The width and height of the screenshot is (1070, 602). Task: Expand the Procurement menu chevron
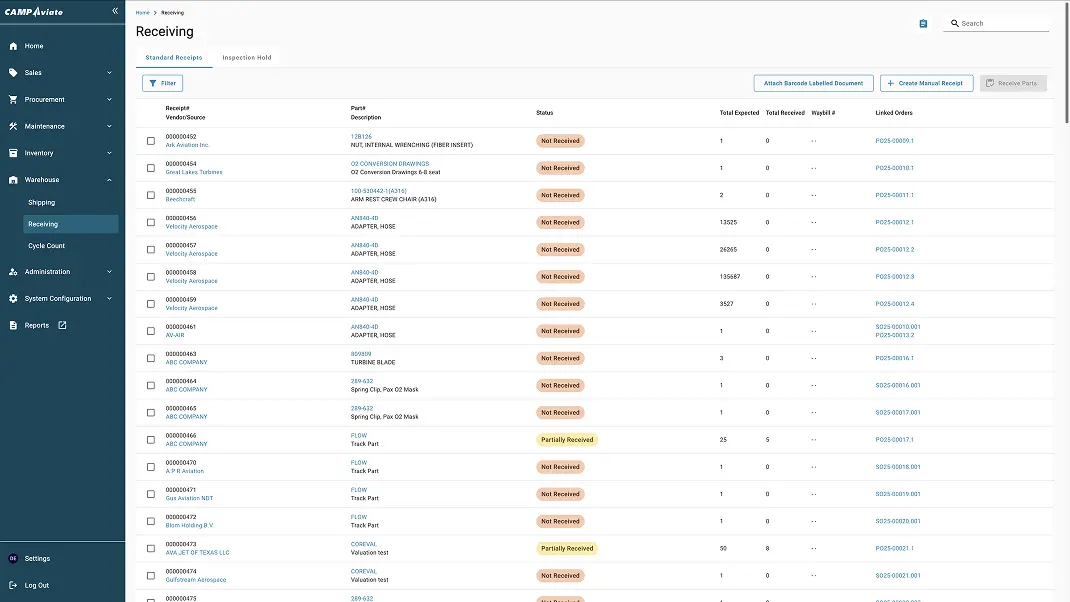(109, 100)
